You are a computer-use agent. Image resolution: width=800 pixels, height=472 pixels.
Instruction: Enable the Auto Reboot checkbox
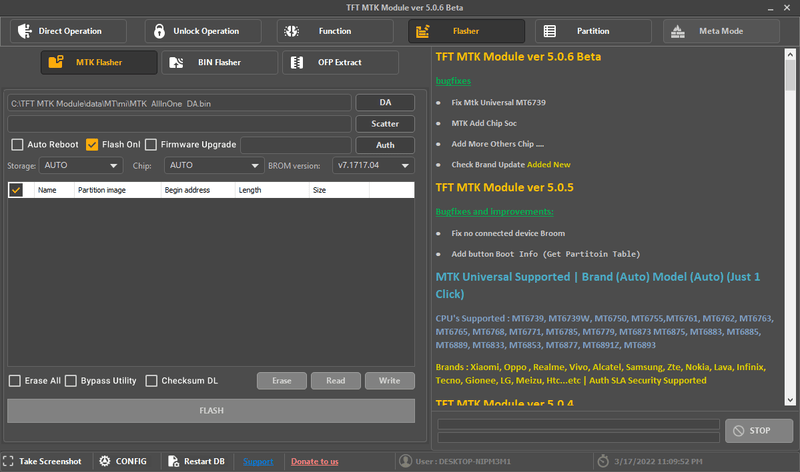(x=17, y=144)
